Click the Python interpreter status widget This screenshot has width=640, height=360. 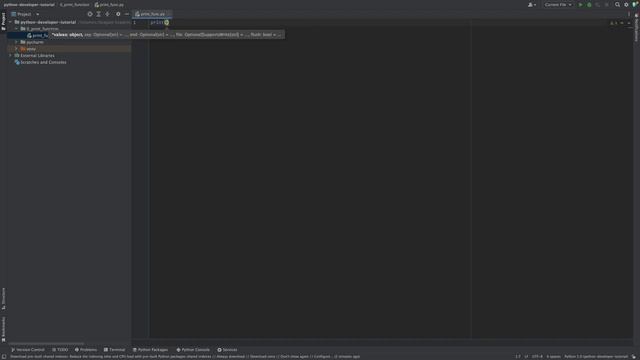coord(596,357)
